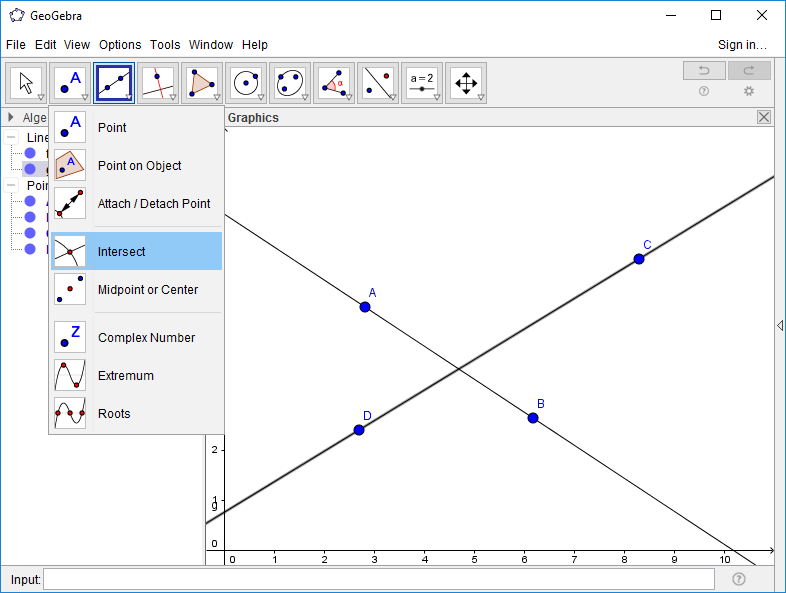Screen dimensions: 786x593
Task: Collapse the Line group in Algebra
Action: (x=11, y=137)
